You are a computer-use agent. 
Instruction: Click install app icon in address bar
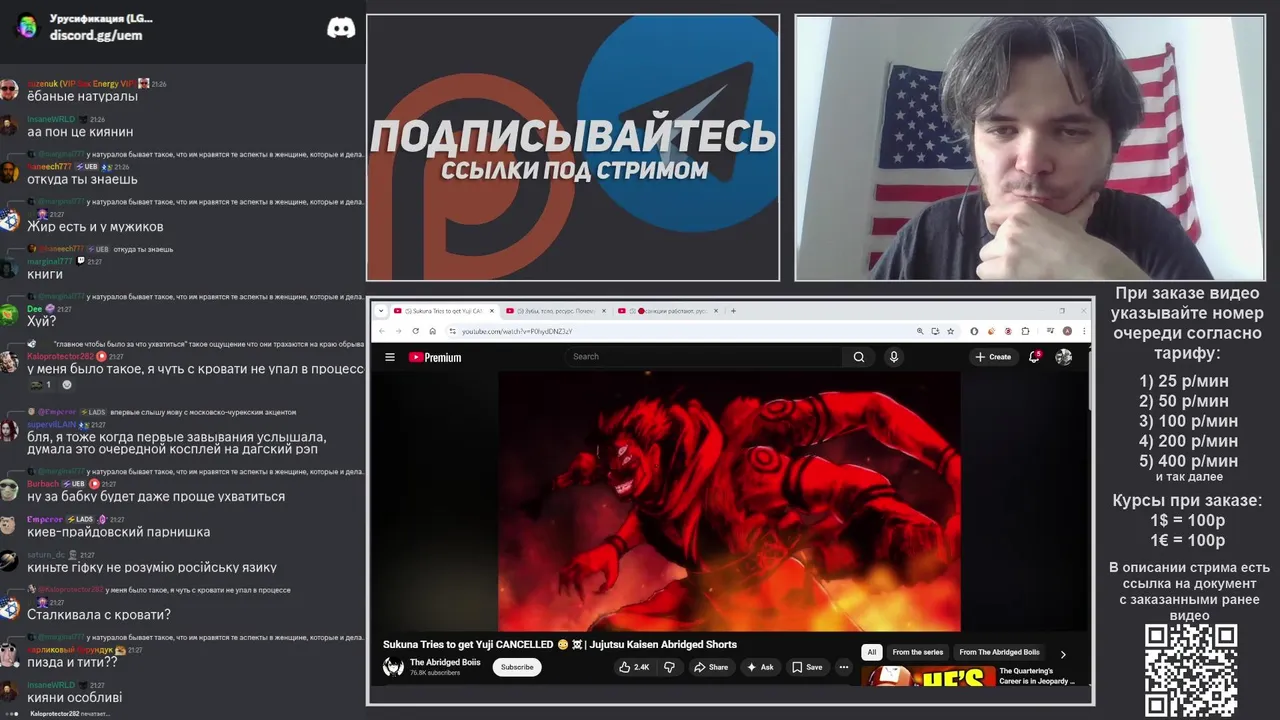(935, 331)
